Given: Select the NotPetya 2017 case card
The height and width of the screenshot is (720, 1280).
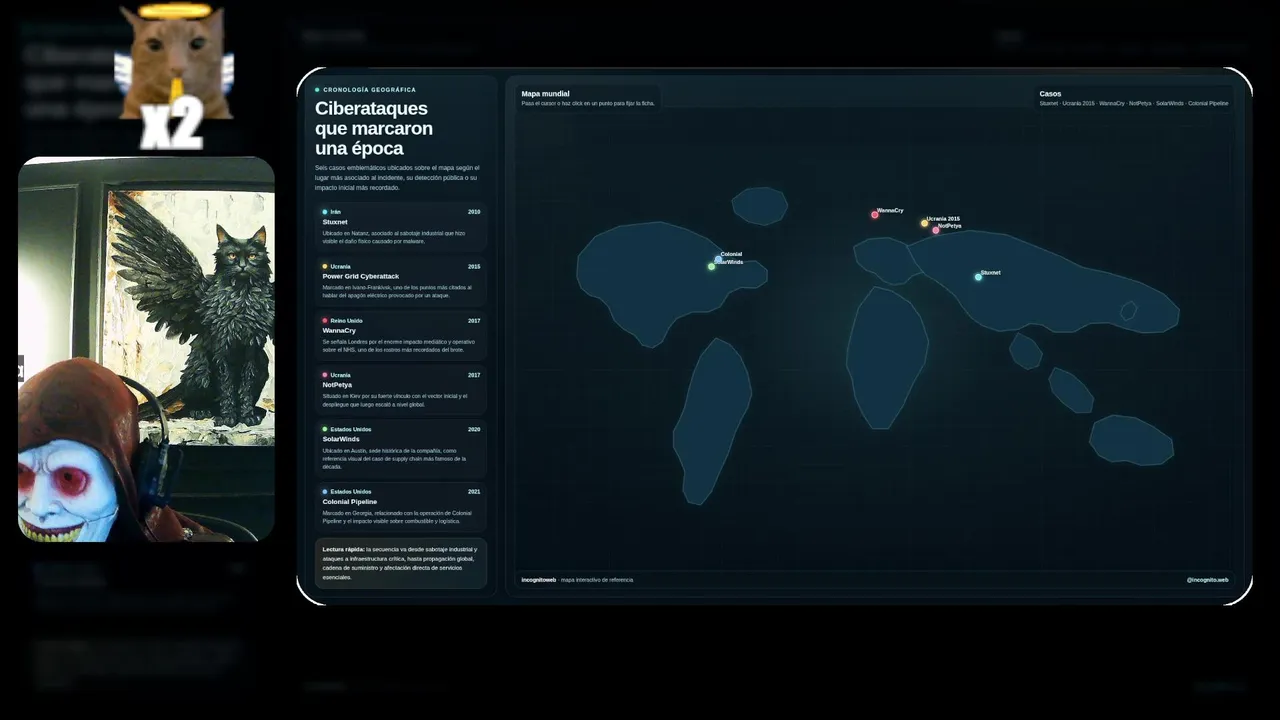Looking at the screenshot, I should (x=401, y=391).
